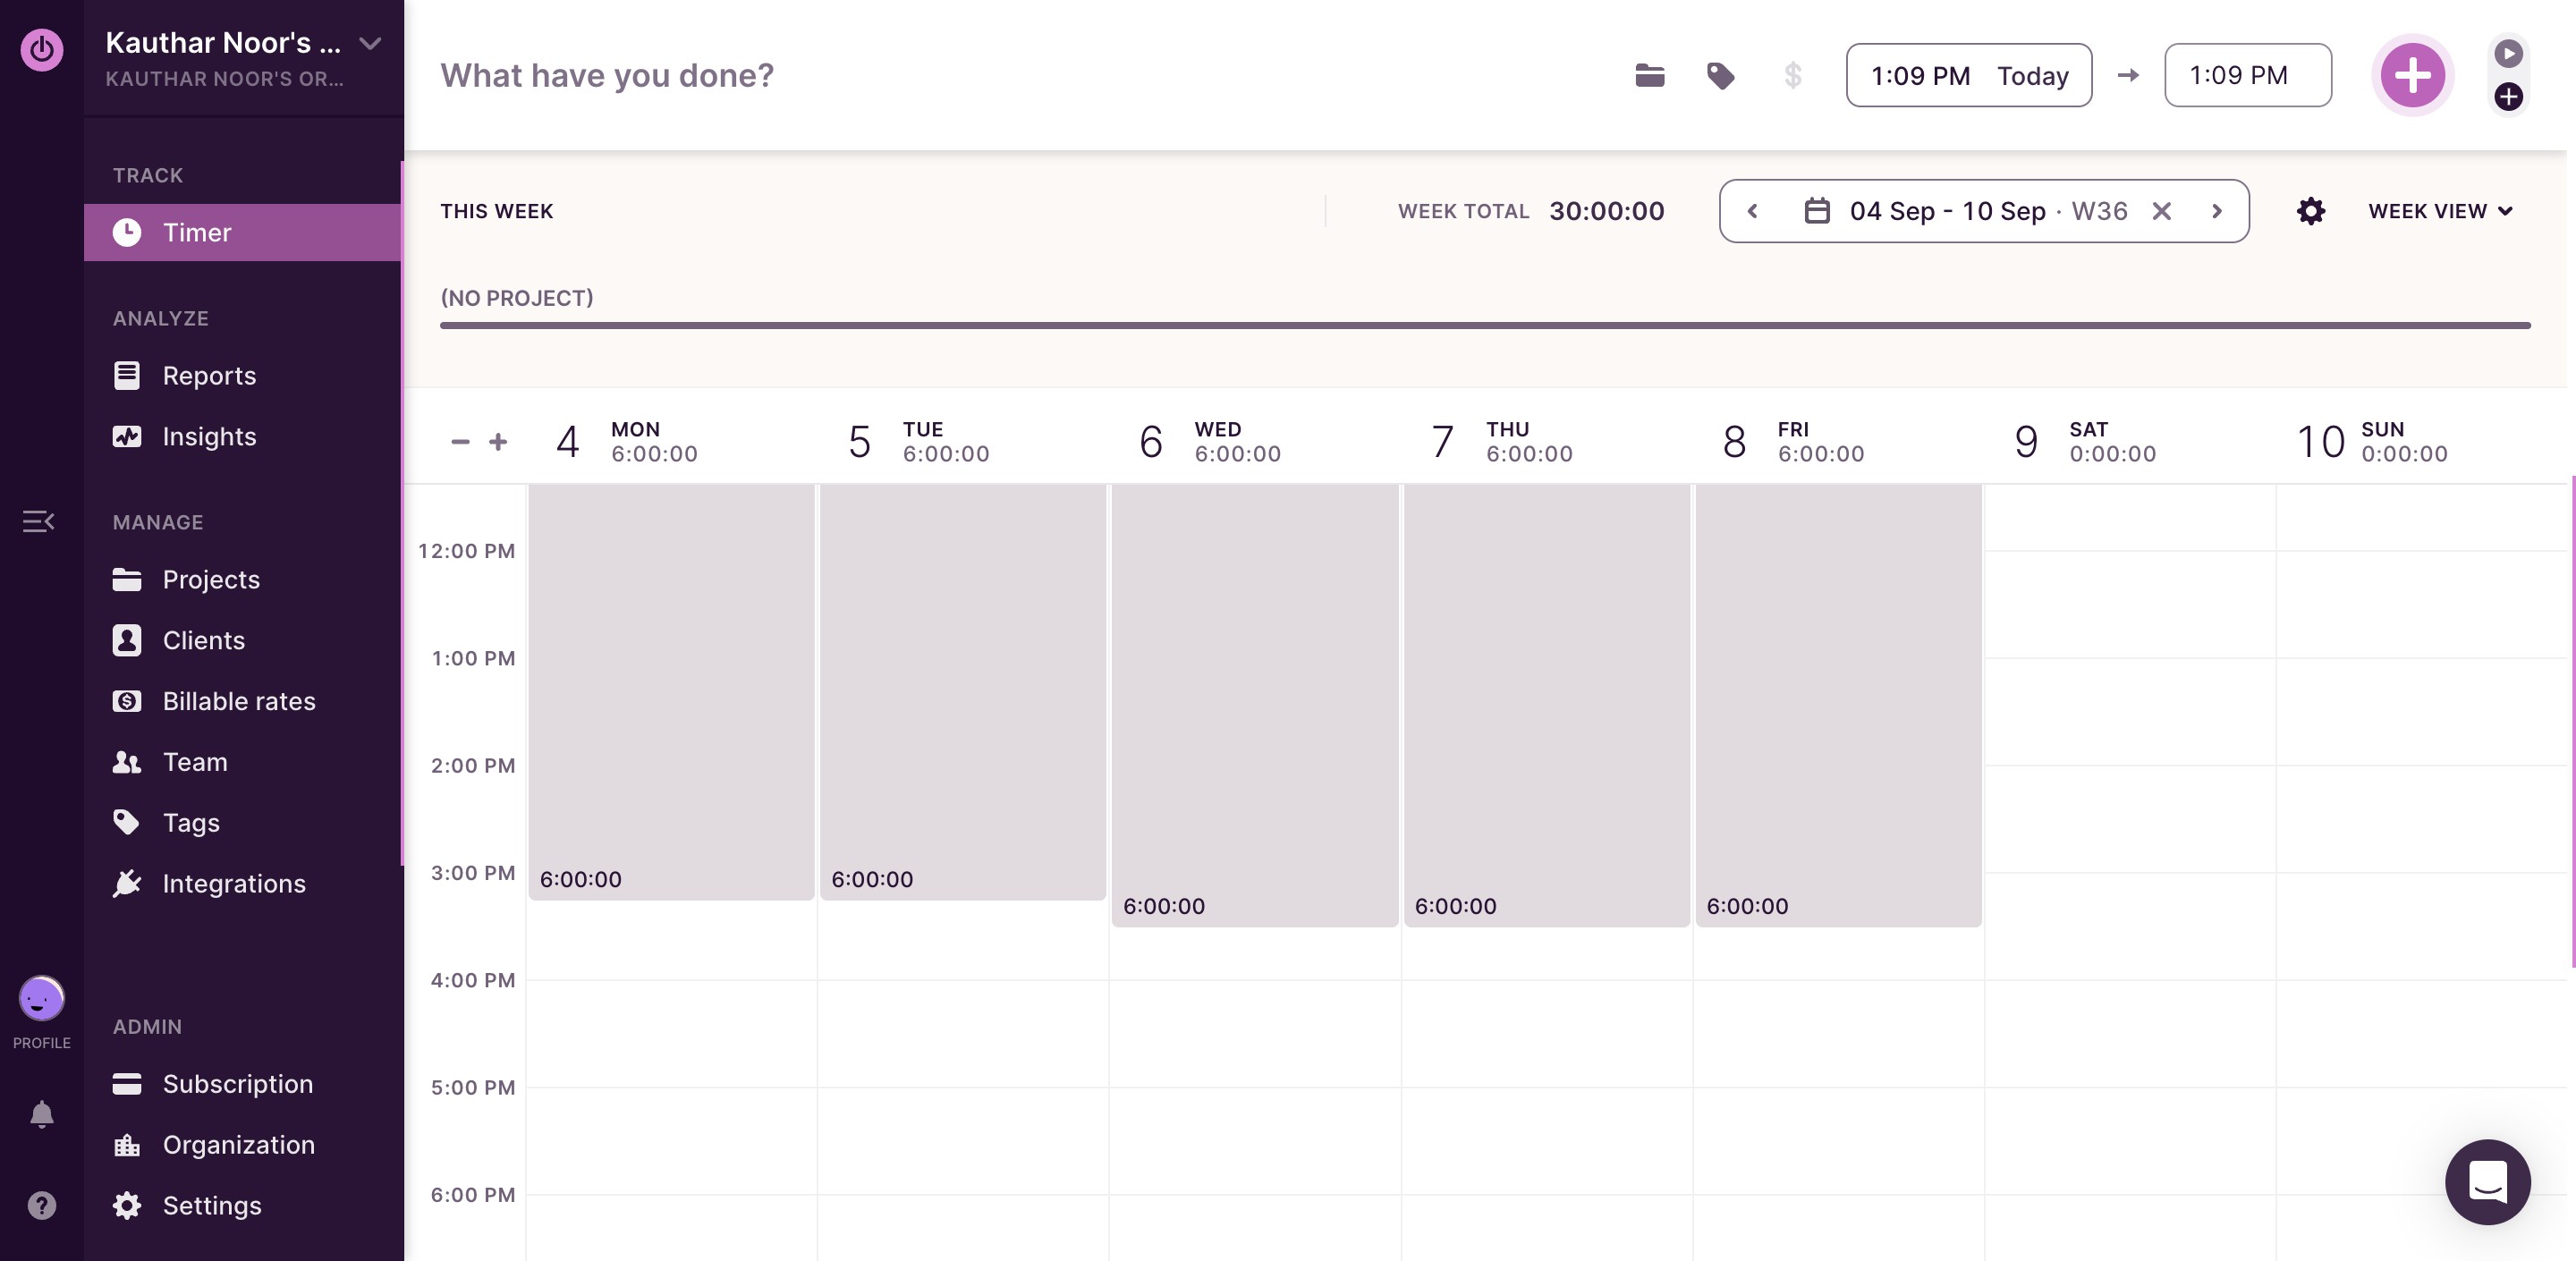This screenshot has width=2576, height=1261.
Task: Go to the previous week arrow
Action: (1752, 211)
